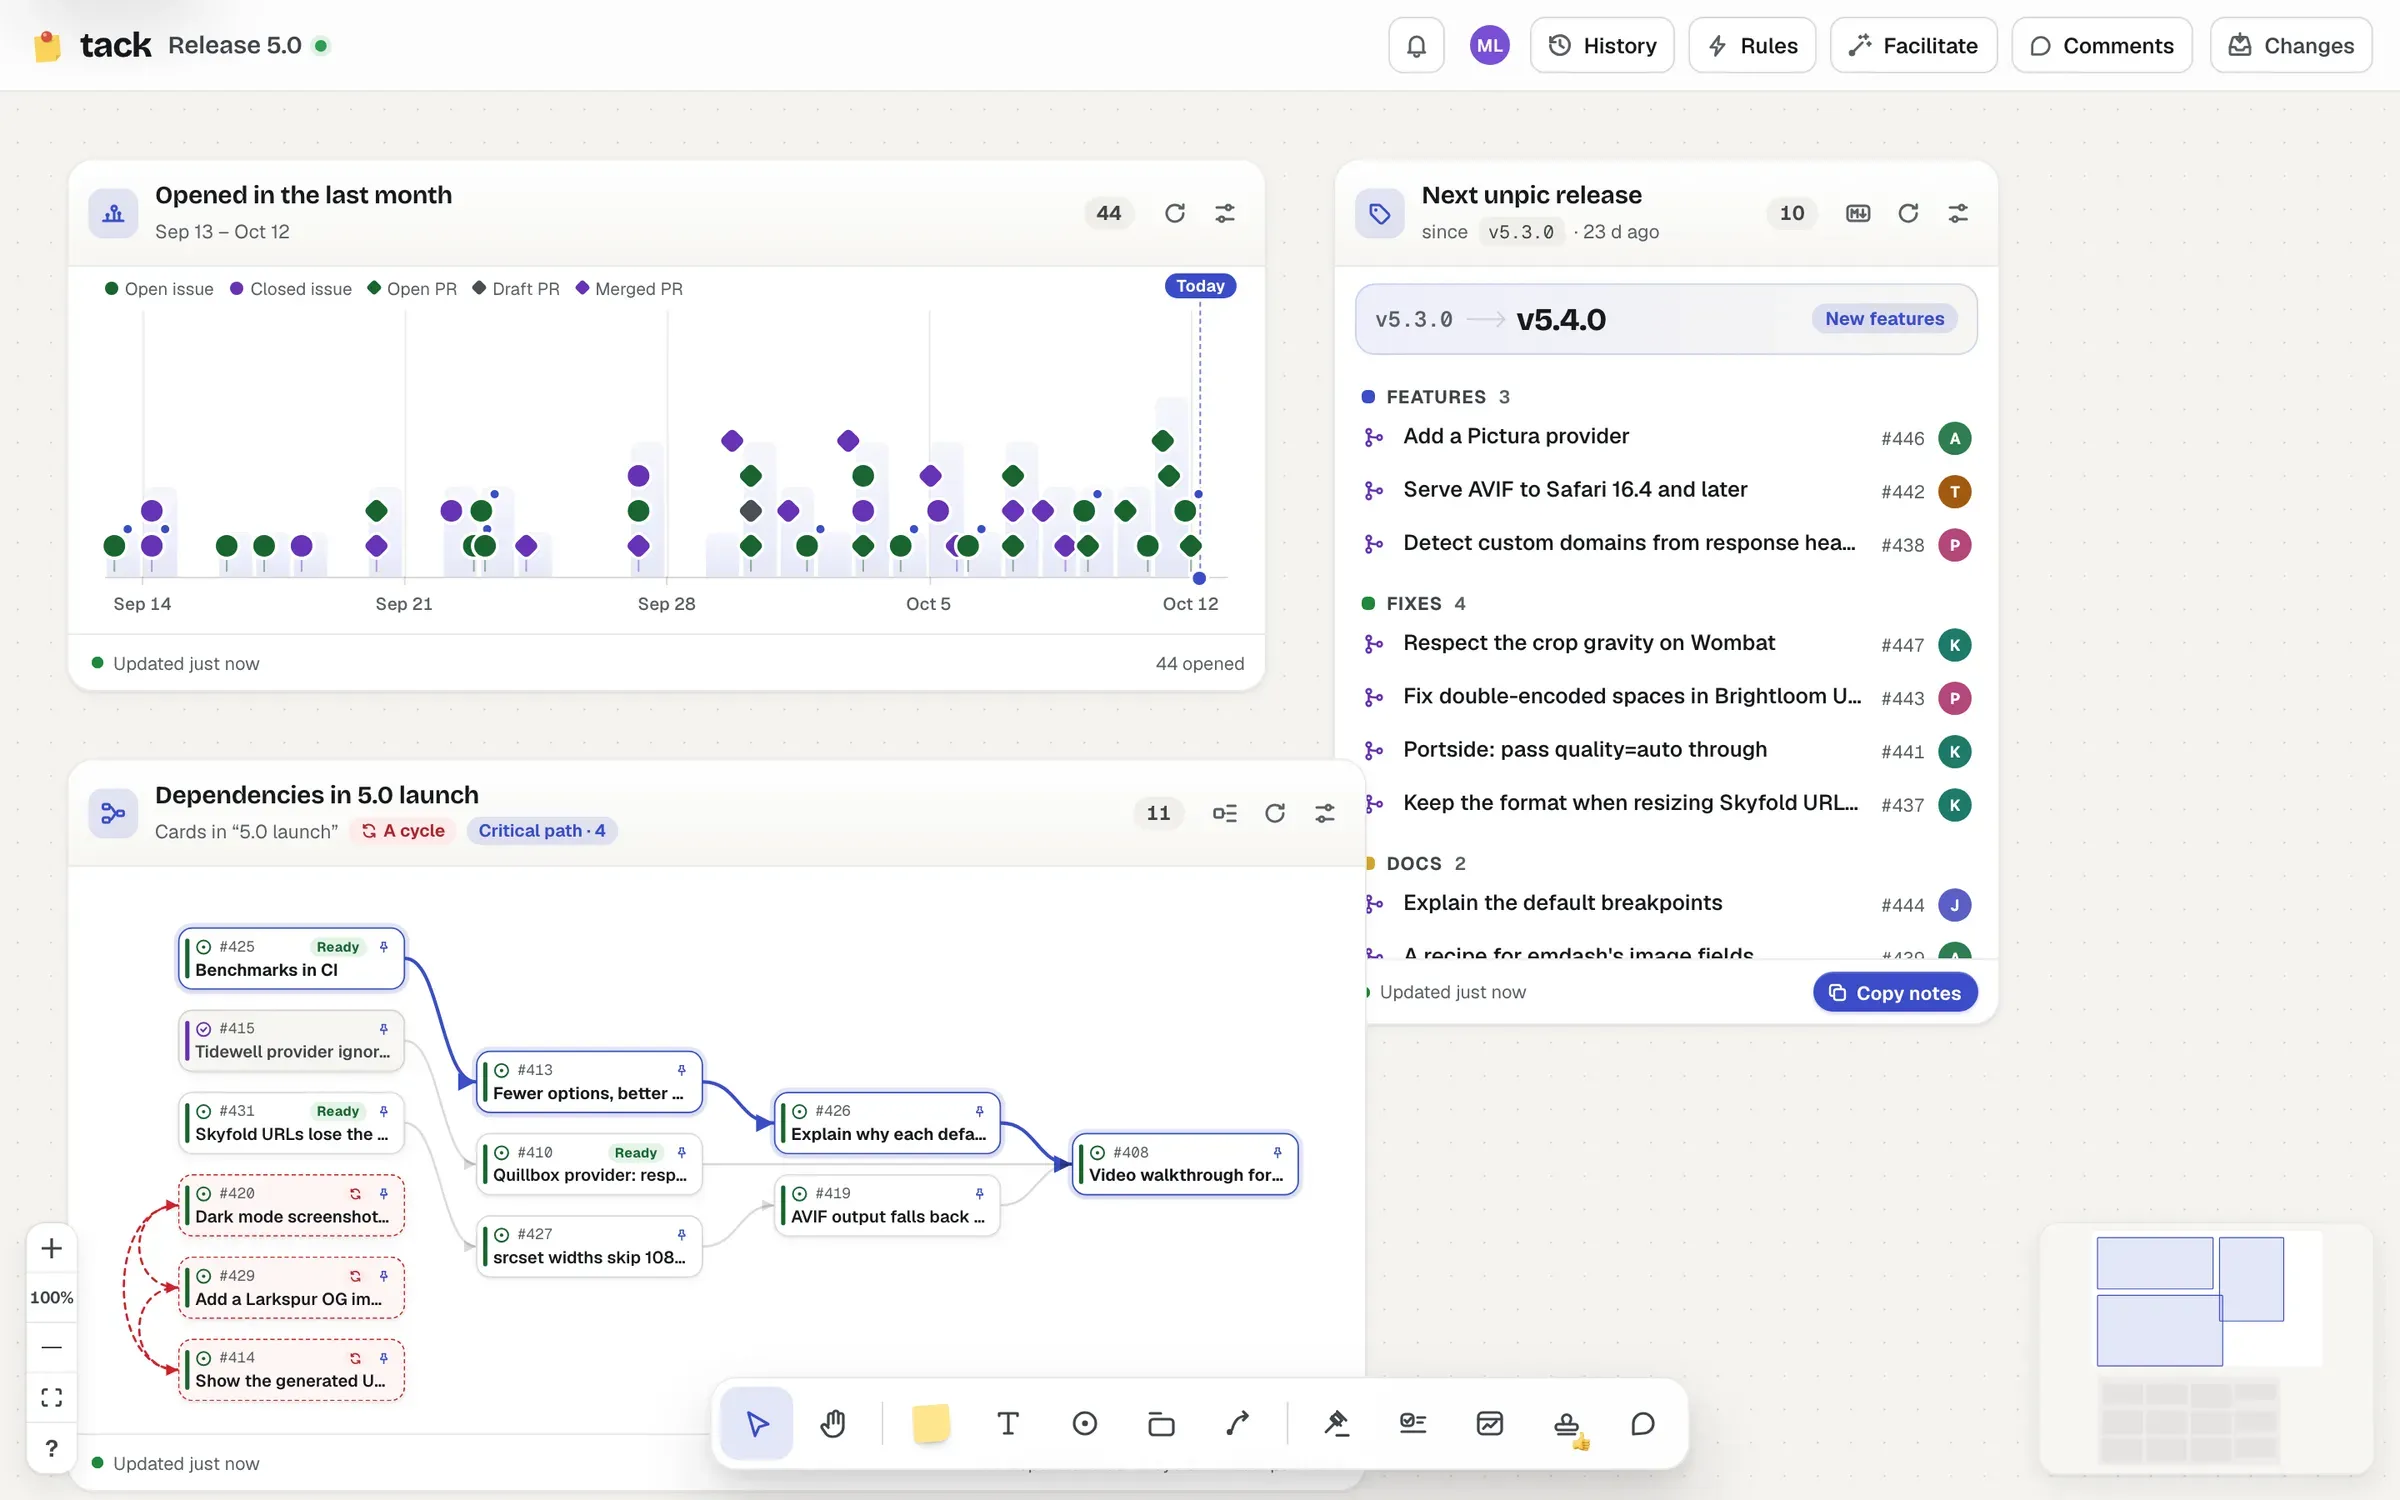Open settings of Dependencies widget

pyautogui.click(x=1325, y=813)
